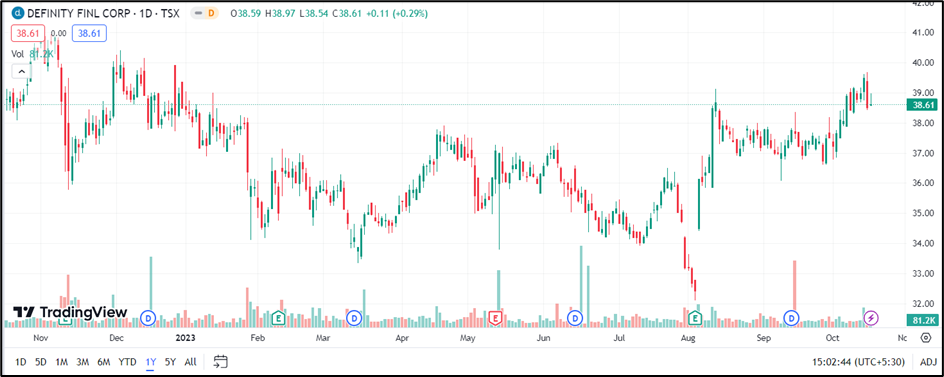
Task: Click the orange D delayed-data badge
Action: click(x=211, y=13)
